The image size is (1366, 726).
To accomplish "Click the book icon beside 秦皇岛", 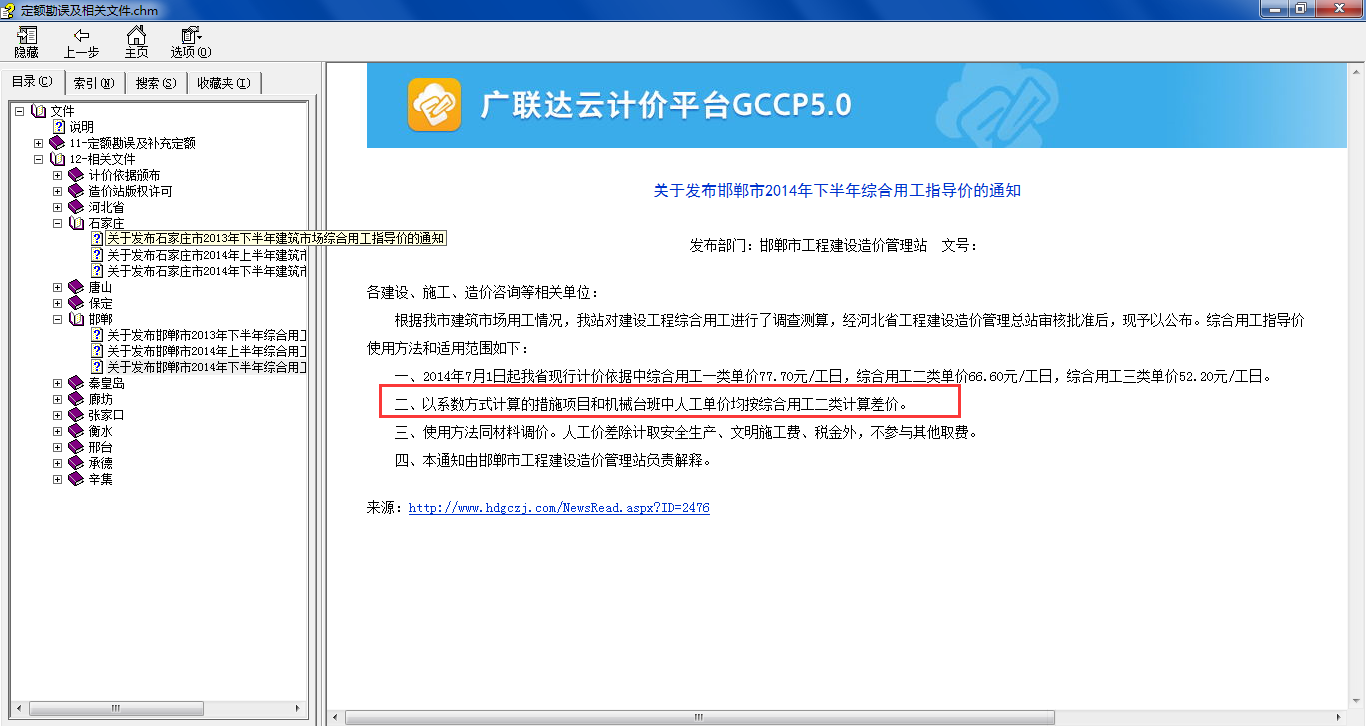I will [x=76, y=383].
